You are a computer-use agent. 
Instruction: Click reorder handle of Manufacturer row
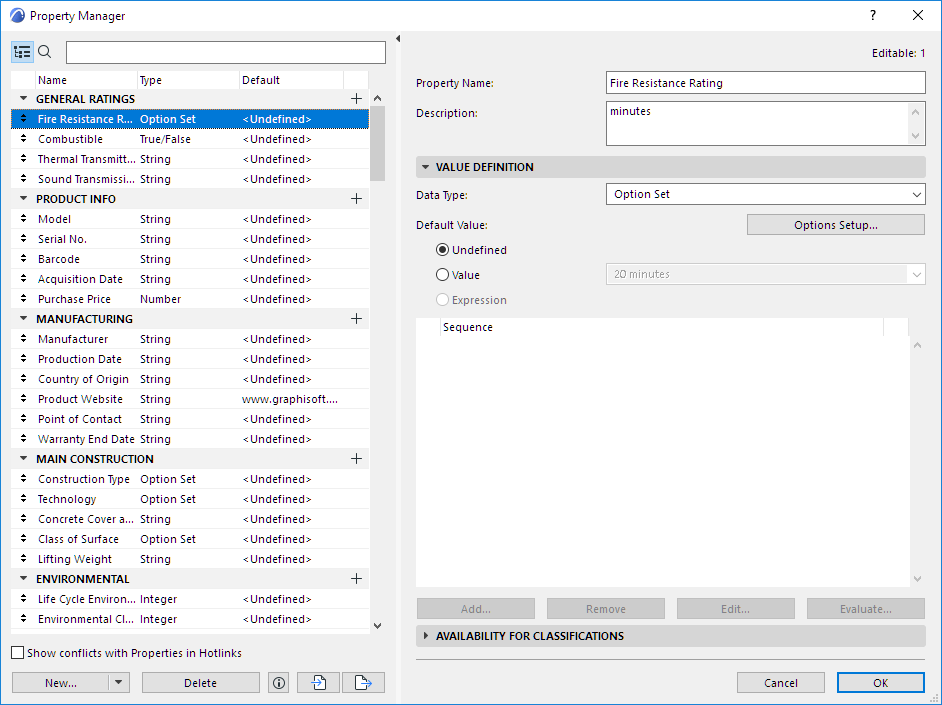pyautogui.click(x=23, y=339)
